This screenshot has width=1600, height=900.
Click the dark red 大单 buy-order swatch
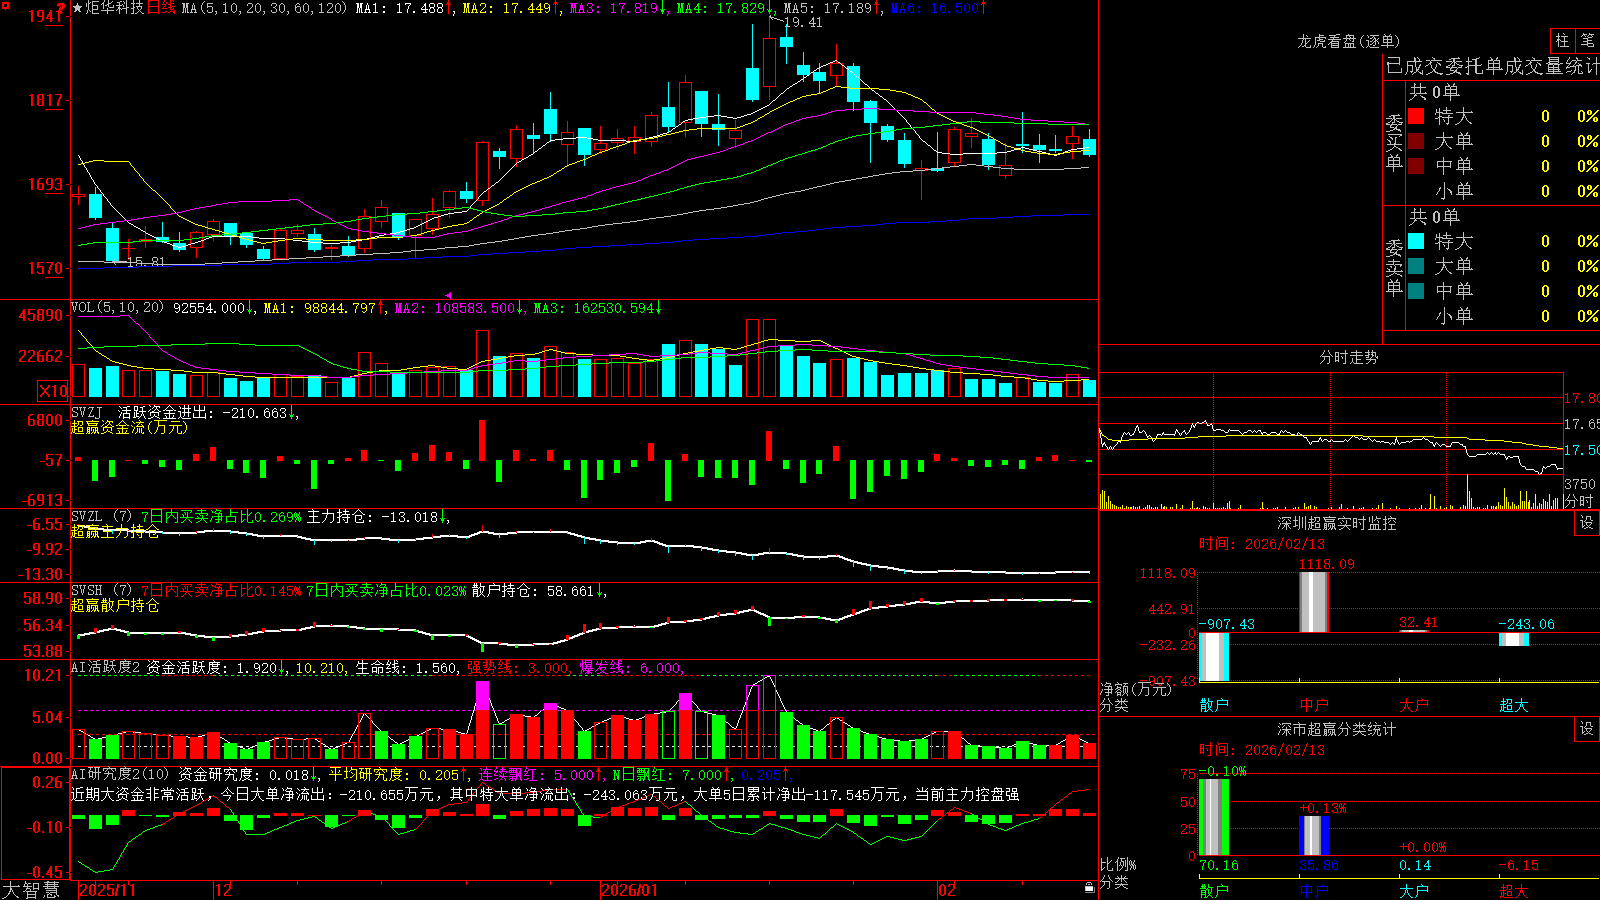[1416, 141]
